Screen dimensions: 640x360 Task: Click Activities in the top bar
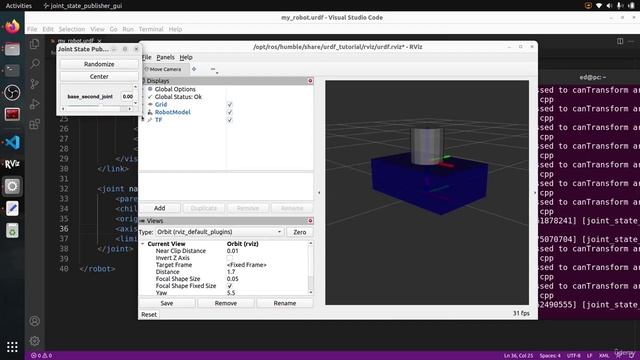19,6
